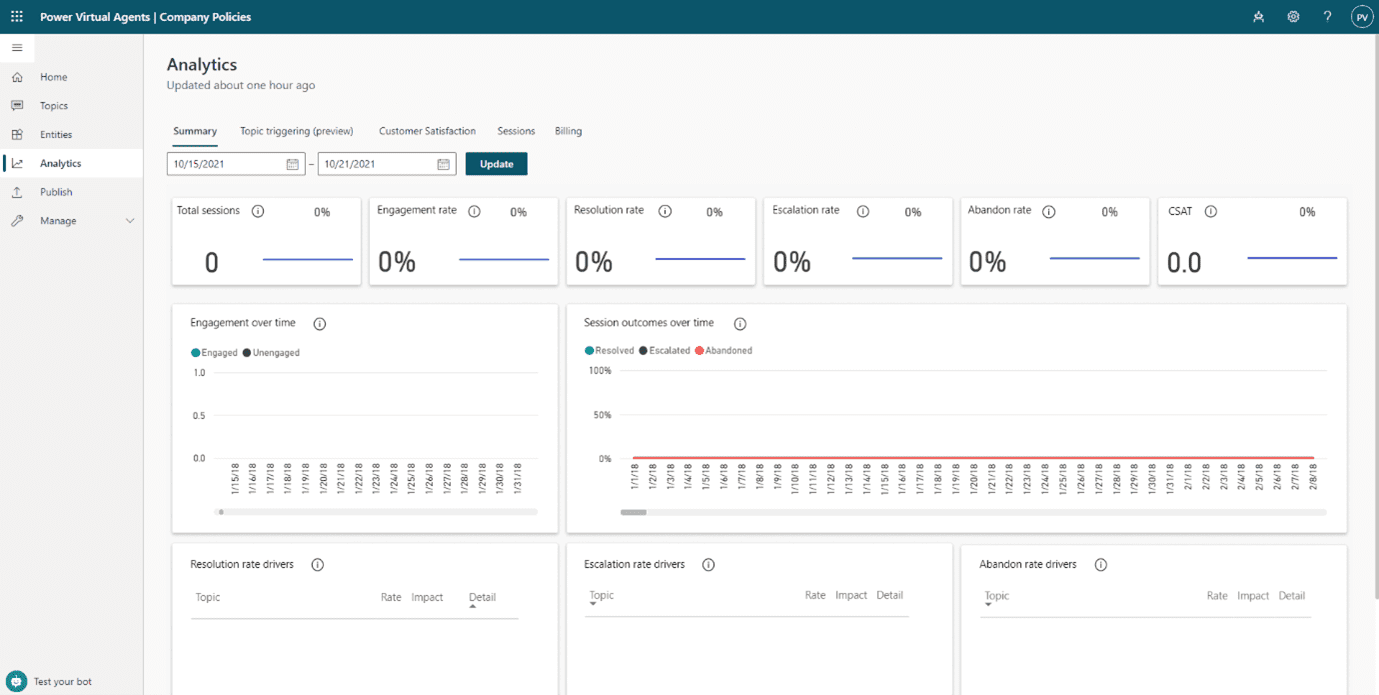Show info for Resolution rate card
1379x695 pixels.
point(665,211)
